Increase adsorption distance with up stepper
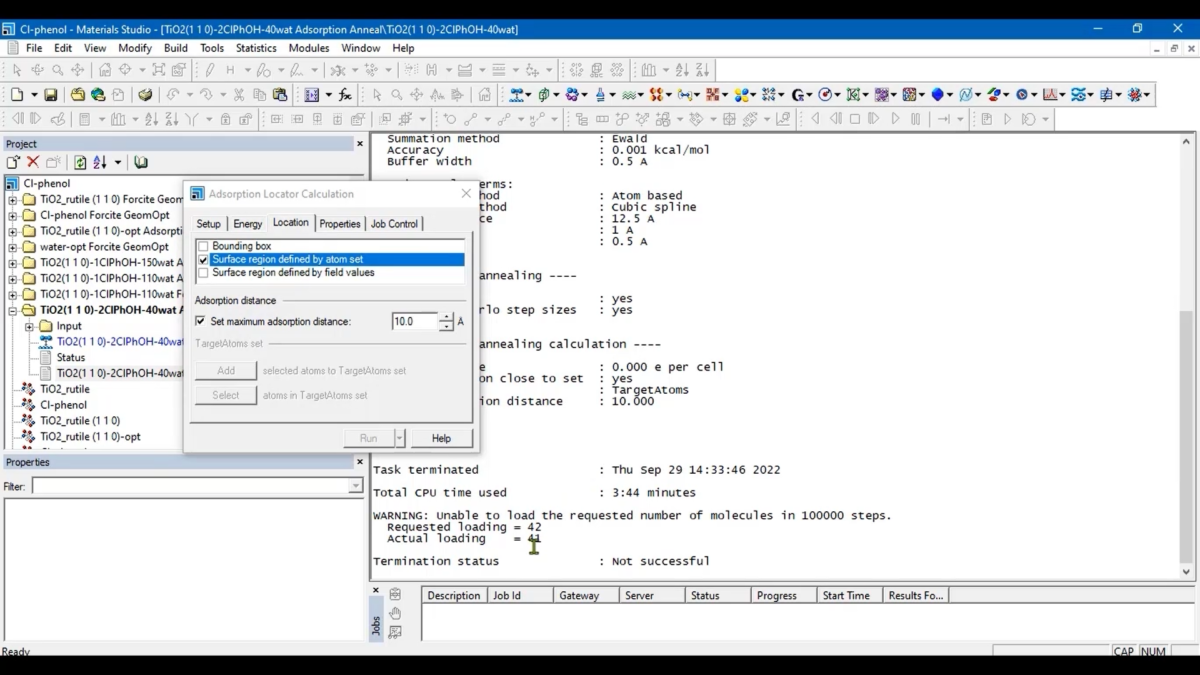Viewport: 1200px width, 675px height. coord(446,317)
